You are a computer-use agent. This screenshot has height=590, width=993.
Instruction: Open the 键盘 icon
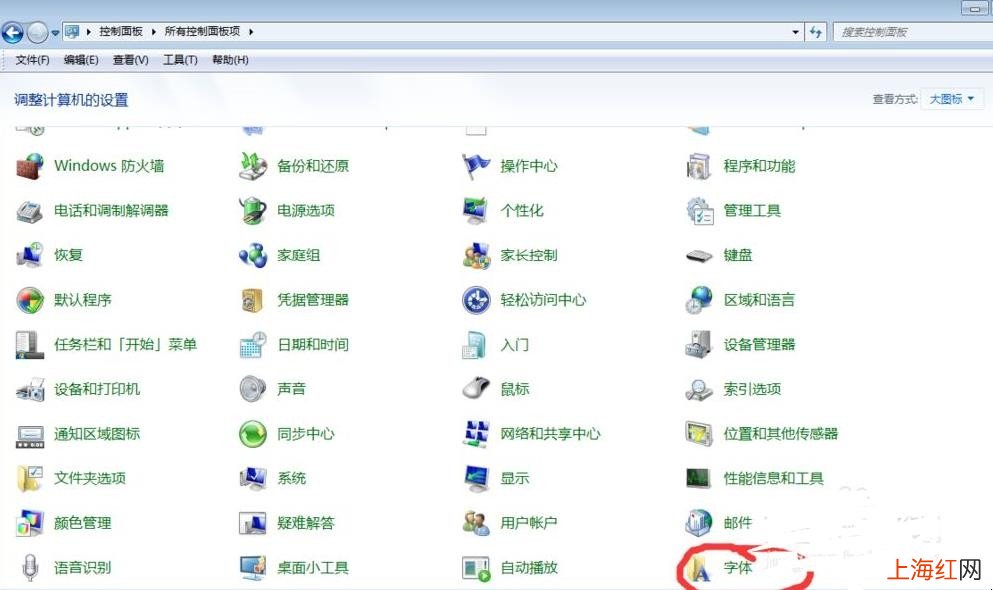[699, 256]
